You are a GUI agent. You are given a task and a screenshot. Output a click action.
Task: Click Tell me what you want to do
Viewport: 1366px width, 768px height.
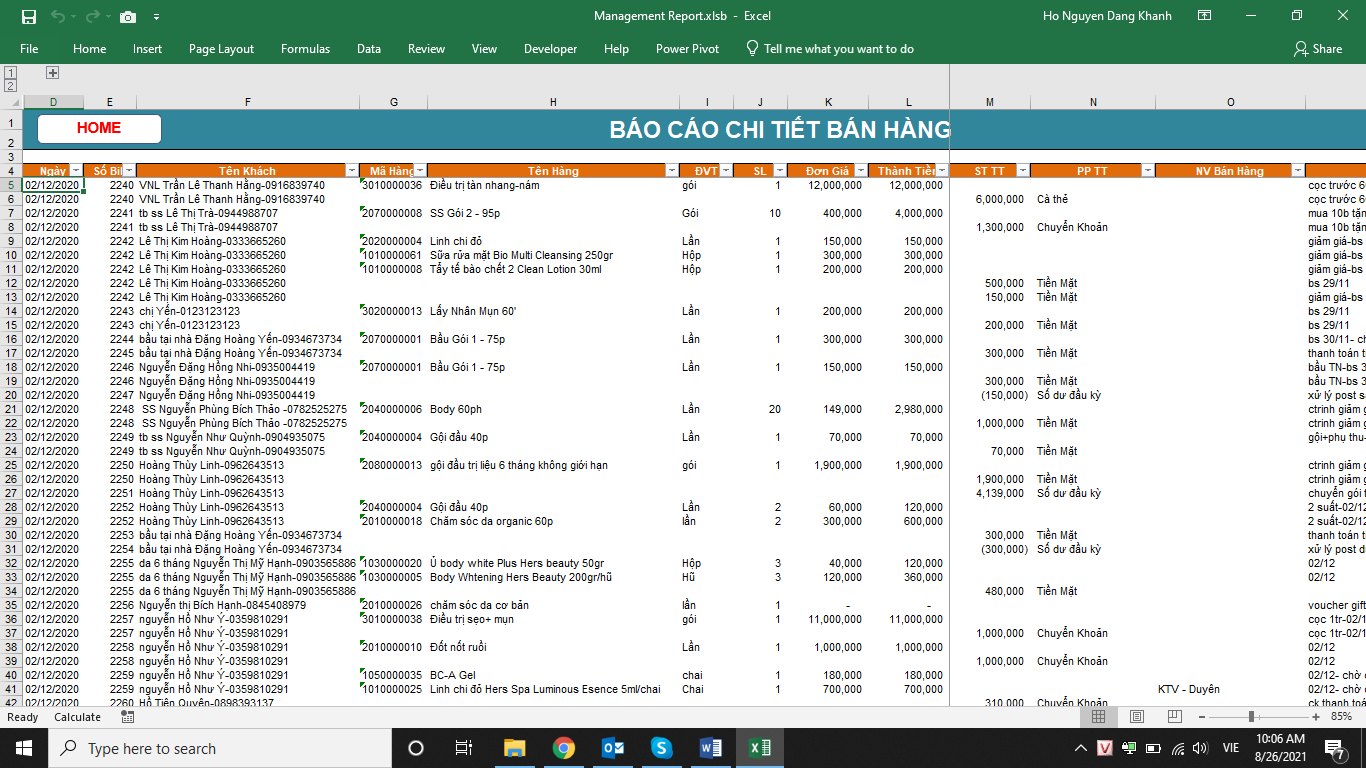point(830,49)
